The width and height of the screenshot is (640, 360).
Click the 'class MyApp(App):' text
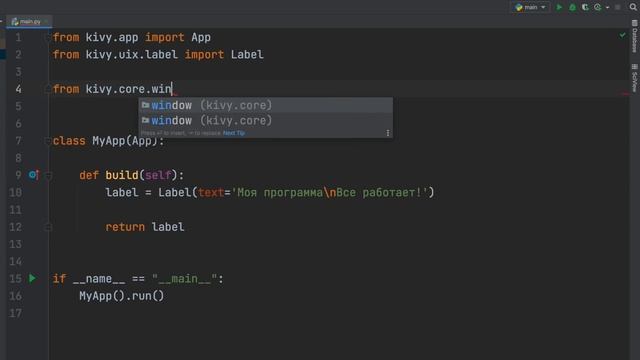click(109, 141)
